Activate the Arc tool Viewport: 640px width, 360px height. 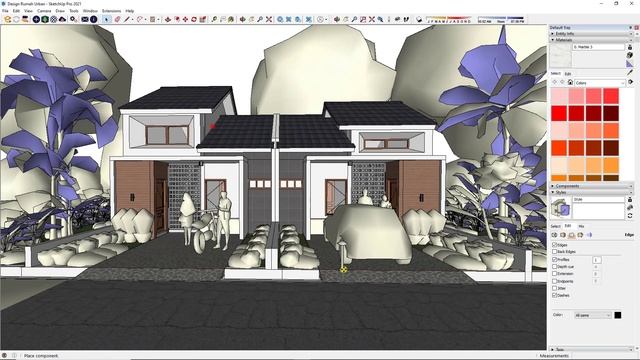140,19
